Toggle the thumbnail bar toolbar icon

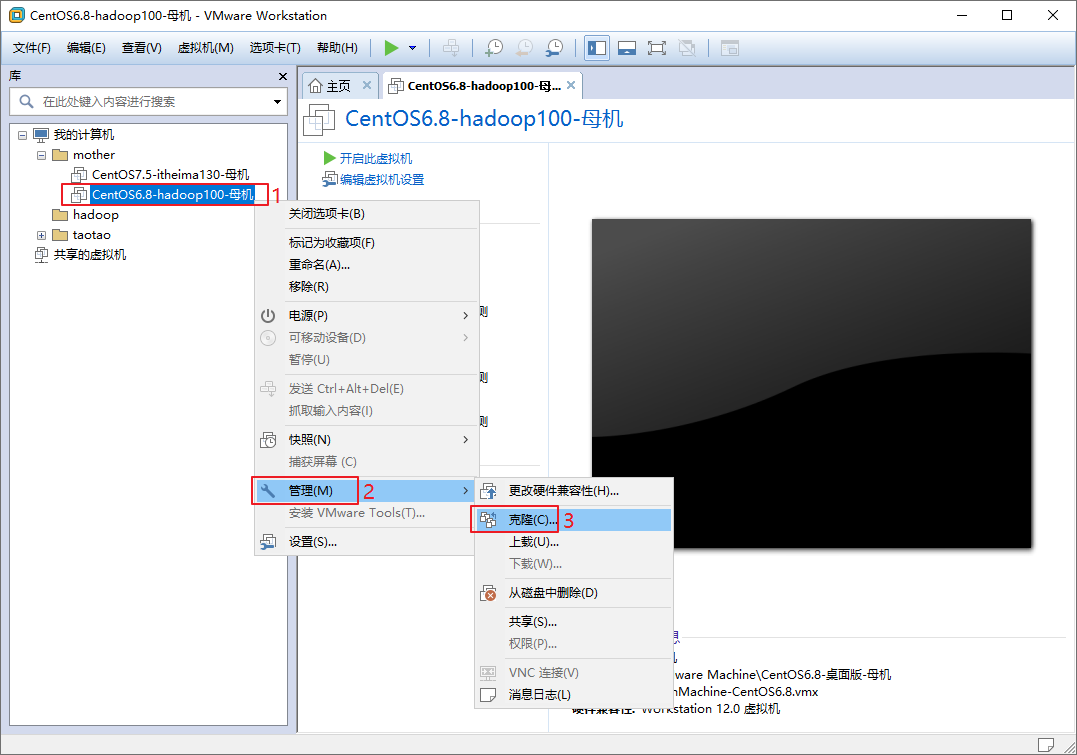pos(627,47)
